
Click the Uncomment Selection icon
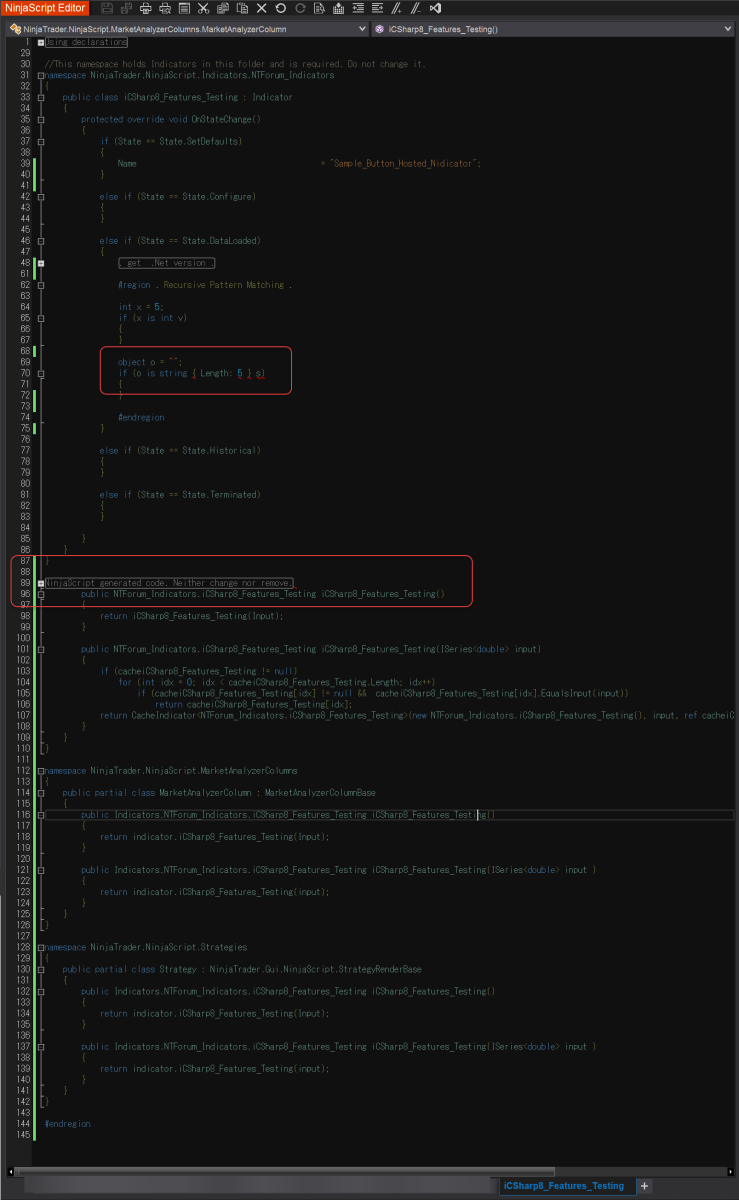(x=415, y=8)
